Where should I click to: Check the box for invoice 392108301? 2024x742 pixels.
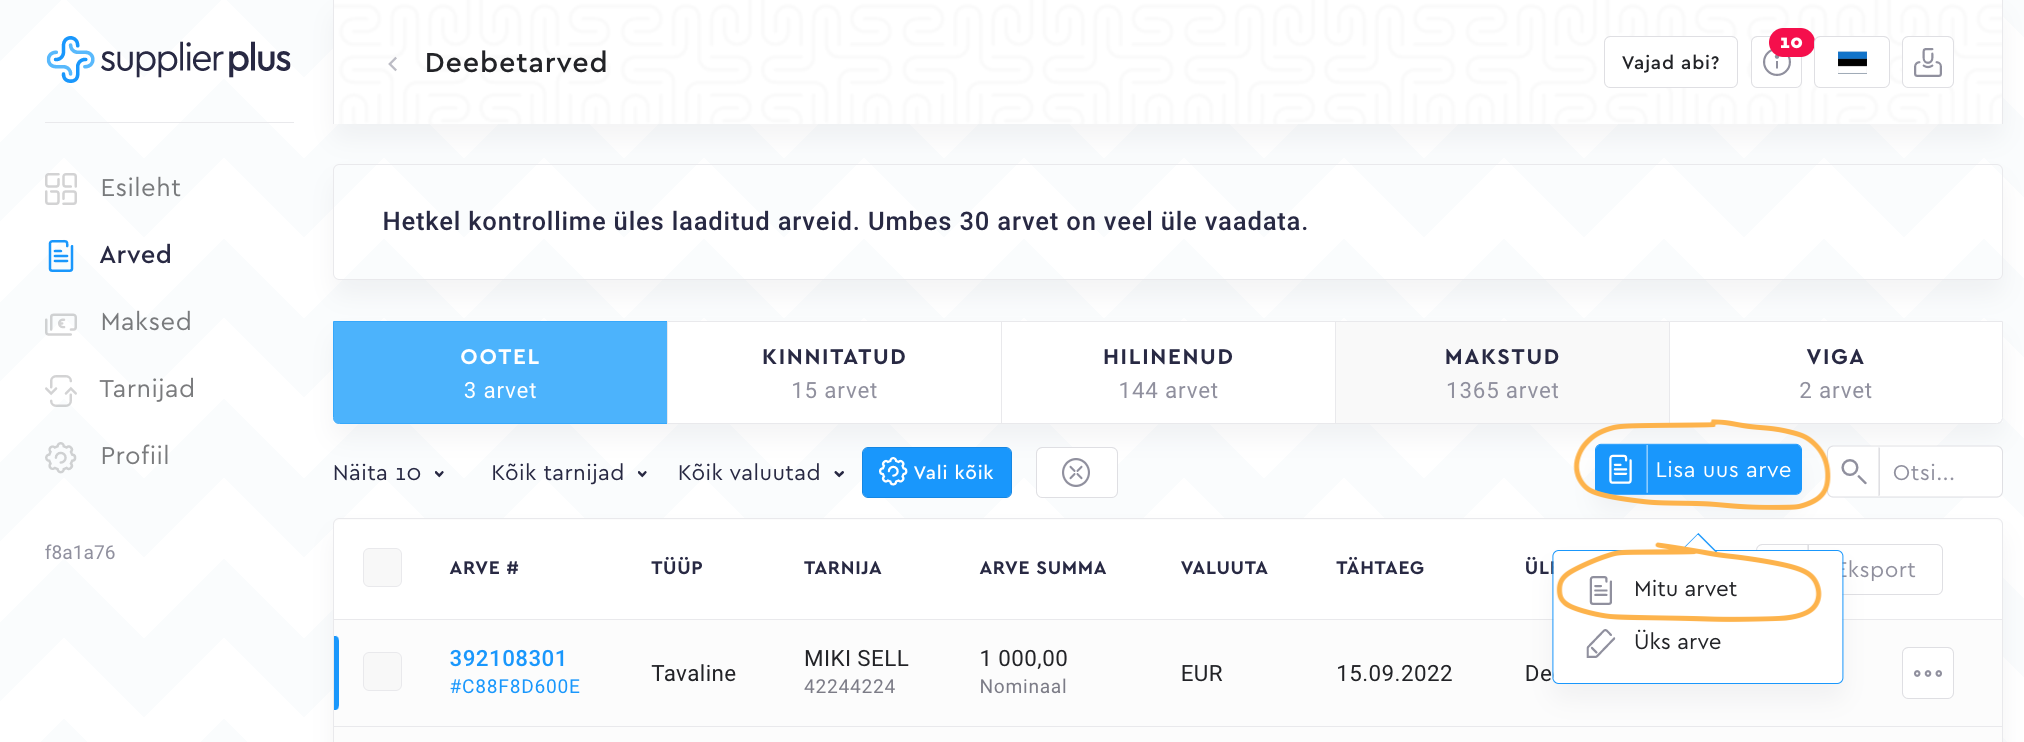tap(382, 671)
